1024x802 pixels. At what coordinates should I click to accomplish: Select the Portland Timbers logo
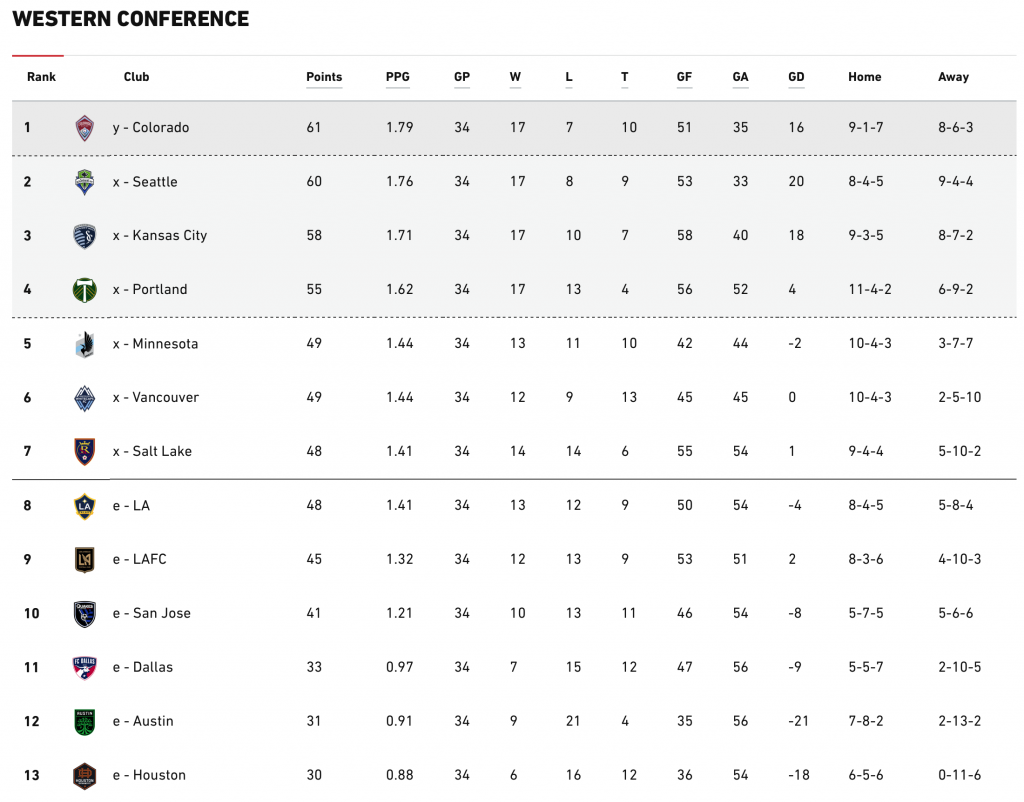[84, 290]
